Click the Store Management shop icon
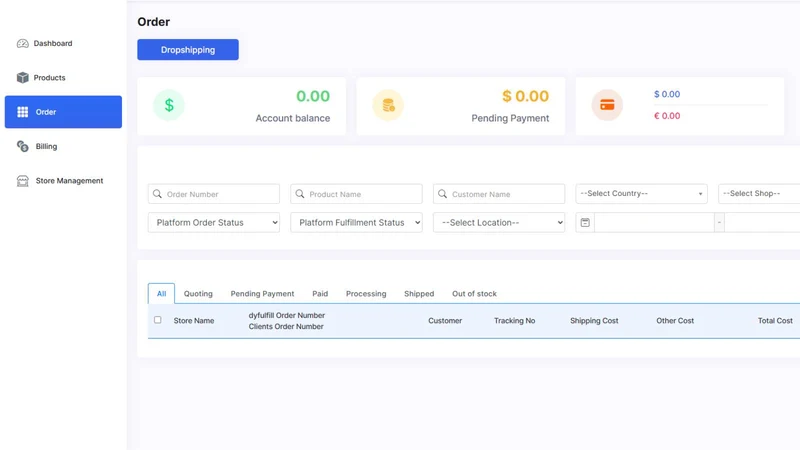This screenshot has height=450, width=800. tap(22, 181)
